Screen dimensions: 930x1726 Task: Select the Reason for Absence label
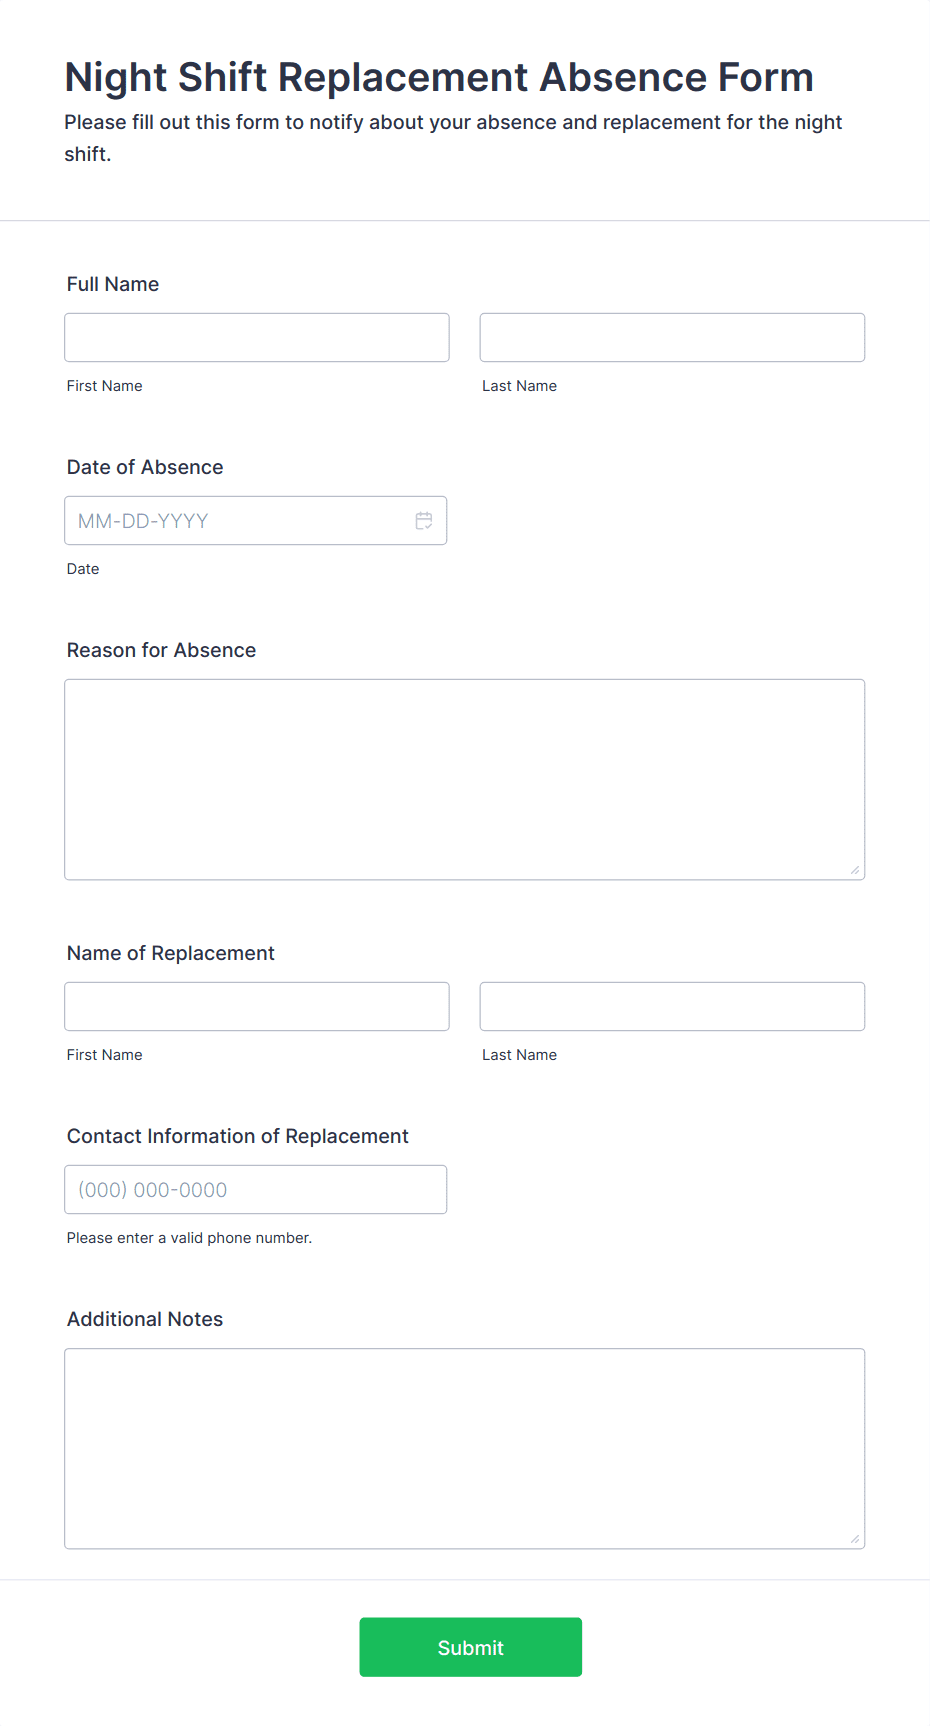click(x=162, y=650)
